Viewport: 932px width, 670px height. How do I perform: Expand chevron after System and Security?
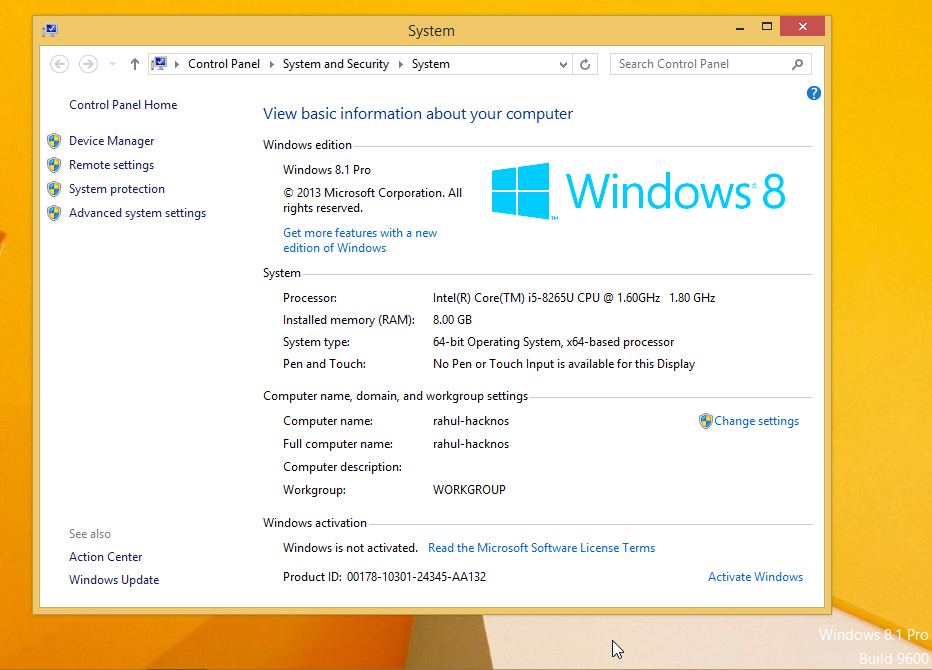click(x=401, y=64)
